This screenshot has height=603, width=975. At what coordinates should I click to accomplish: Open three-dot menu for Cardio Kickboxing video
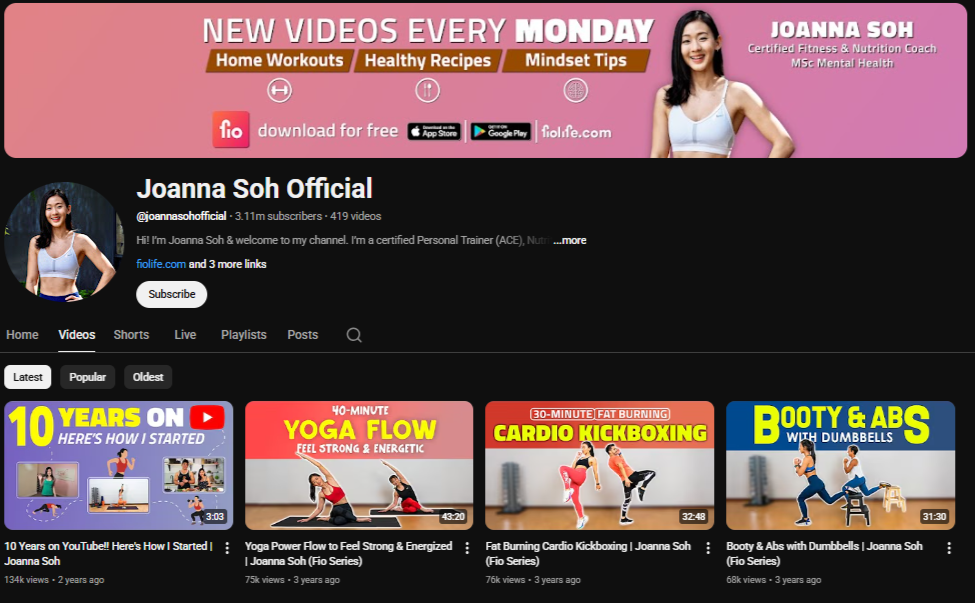click(708, 548)
